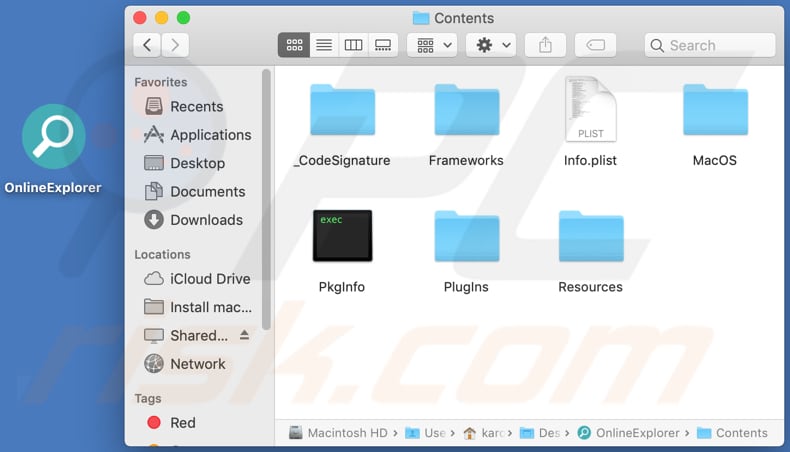Screen dimensions: 790x452
Task: Click the Favorites section header
Action: (161, 82)
